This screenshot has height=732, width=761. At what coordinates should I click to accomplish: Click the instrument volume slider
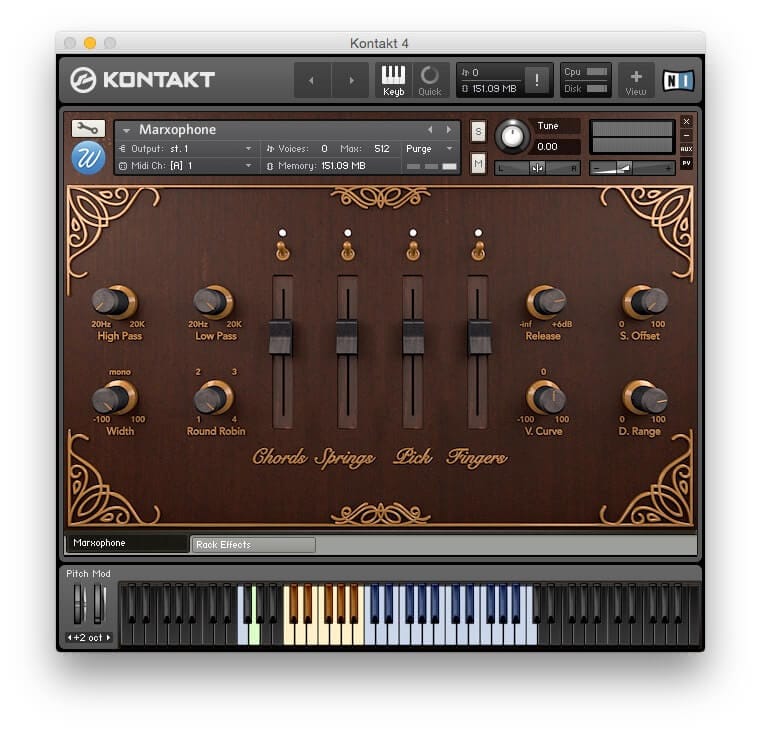click(632, 168)
